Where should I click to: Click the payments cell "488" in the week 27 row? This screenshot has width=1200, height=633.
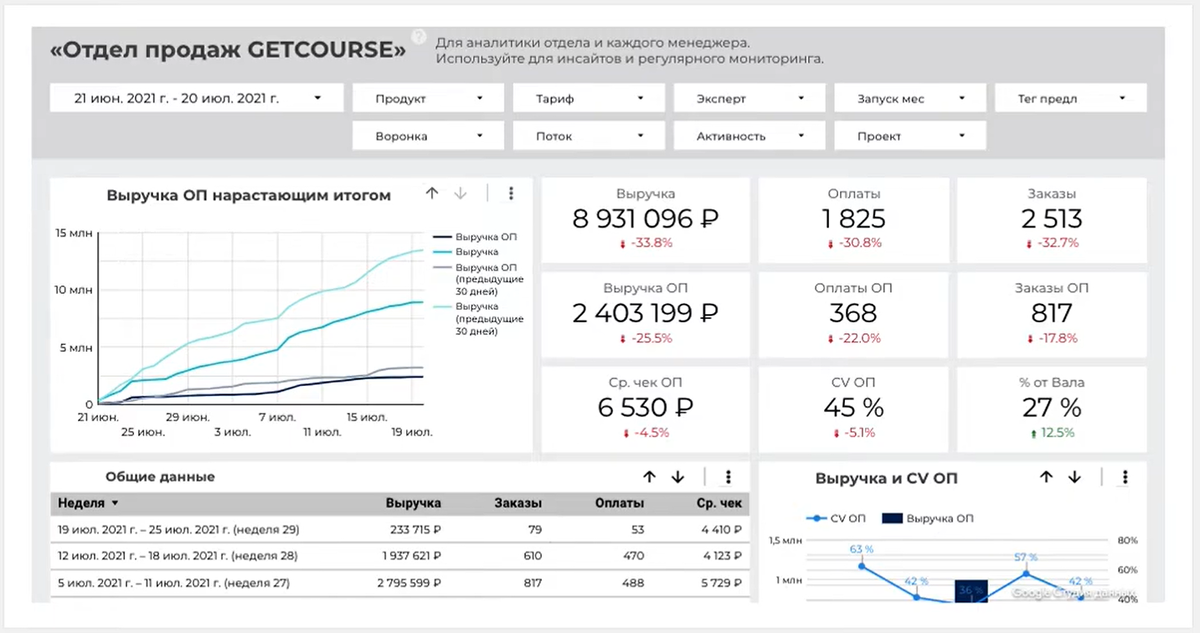click(x=633, y=581)
